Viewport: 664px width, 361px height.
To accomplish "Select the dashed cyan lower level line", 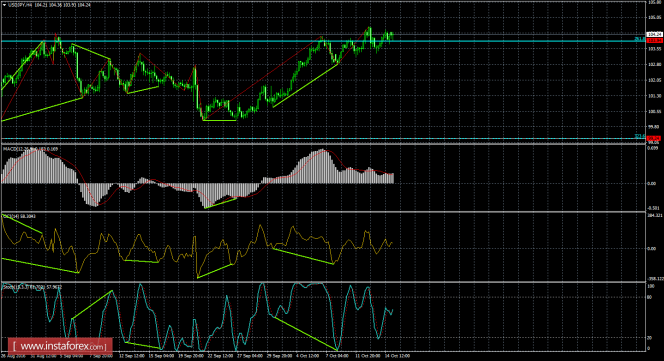I will tap(323, 138).
